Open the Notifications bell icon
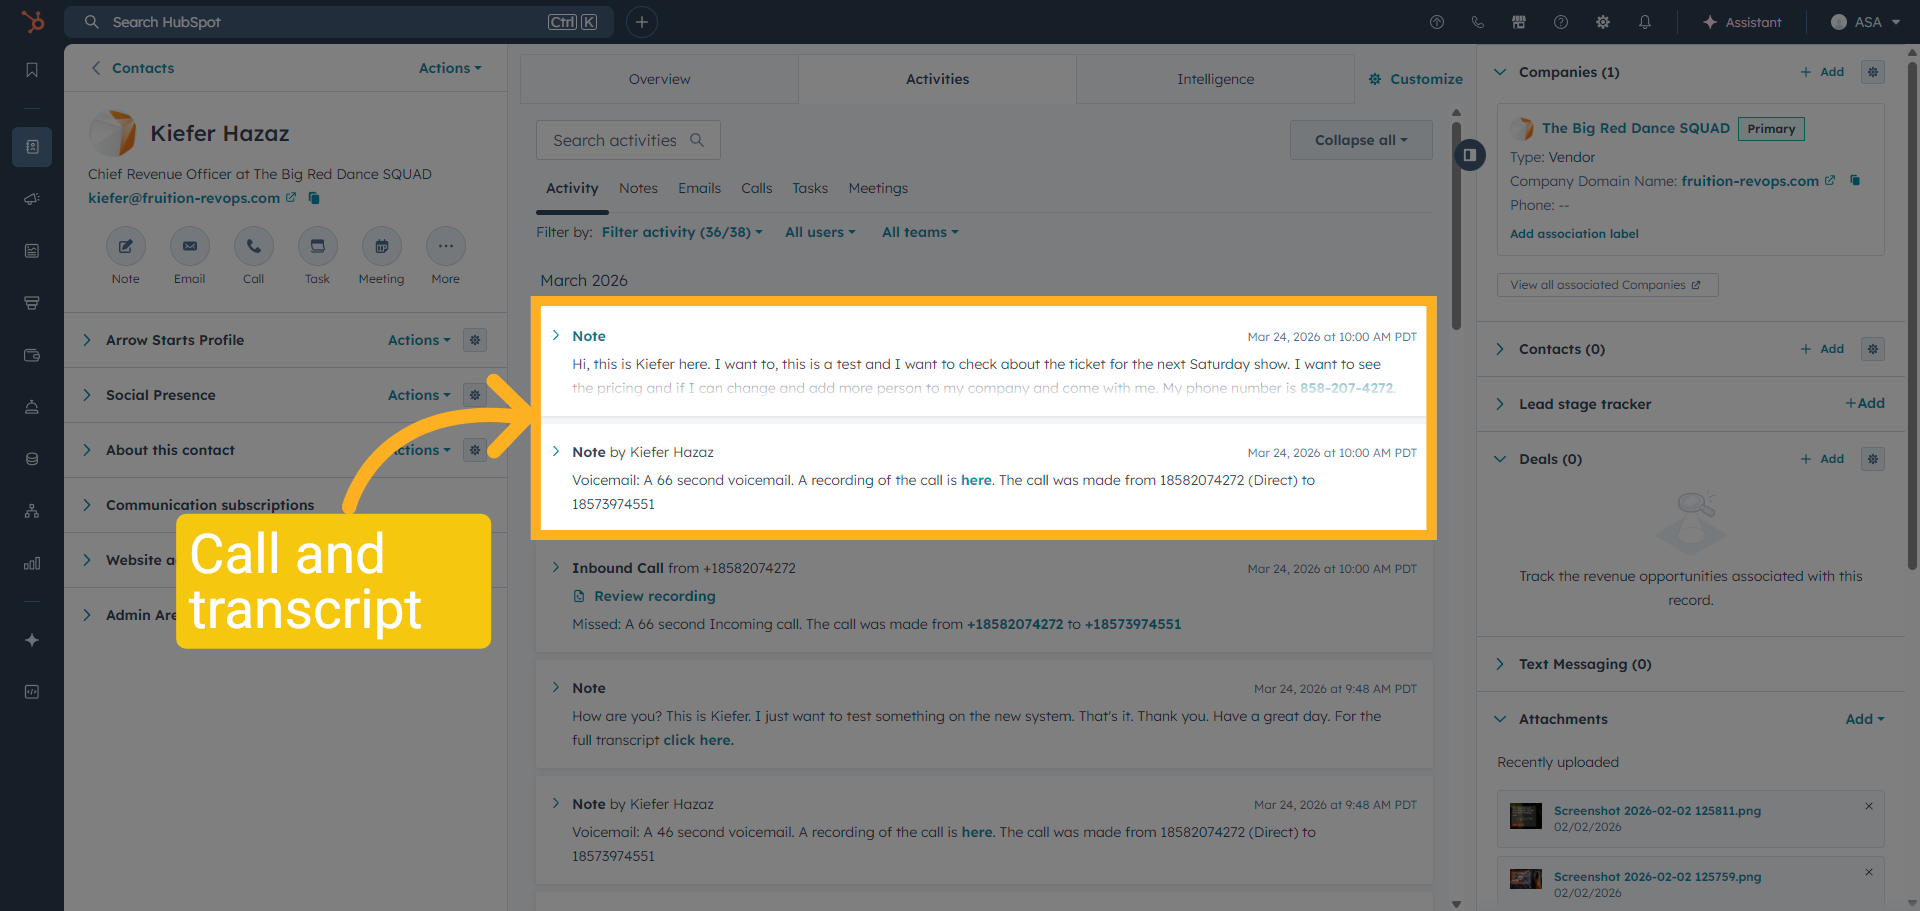The image size is (1920, 911). pyautogui.click(x=1645, y=22)
